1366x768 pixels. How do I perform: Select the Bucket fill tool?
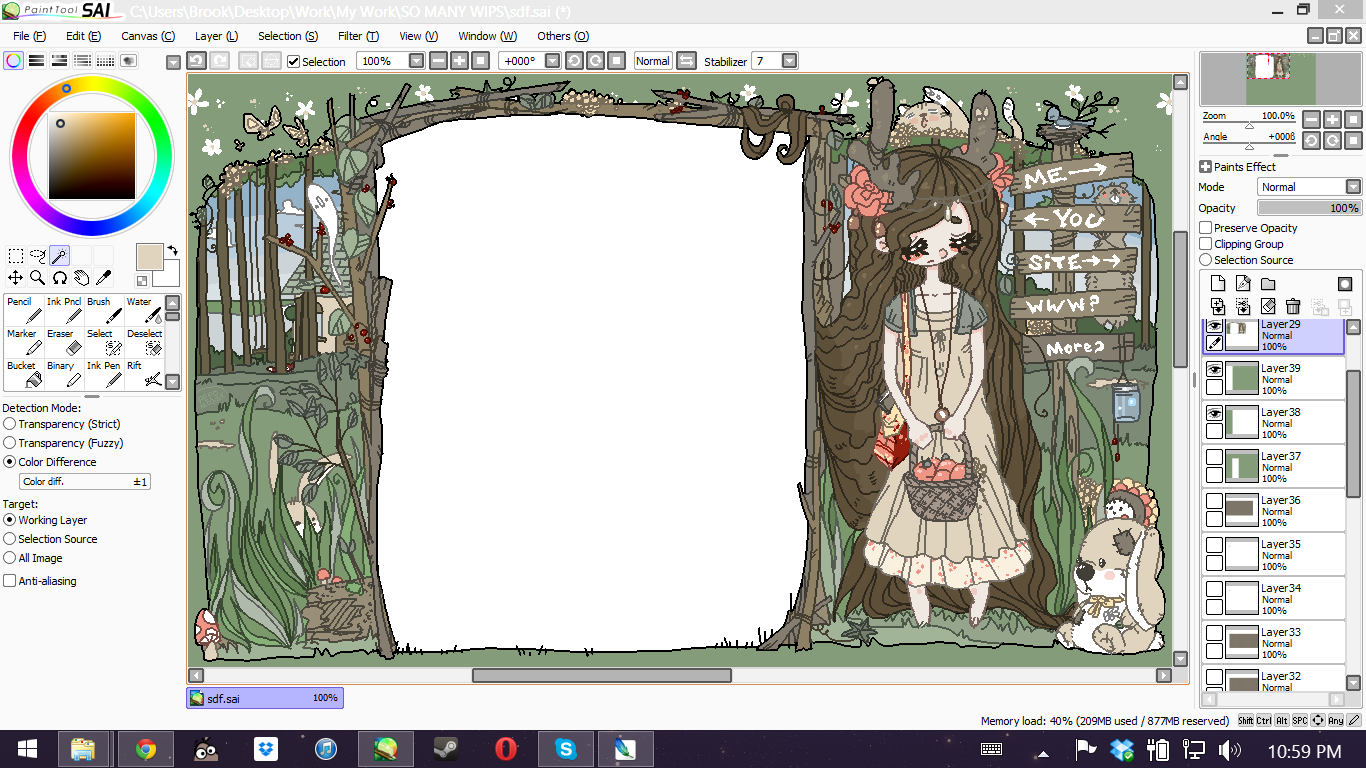pos(22,374)
